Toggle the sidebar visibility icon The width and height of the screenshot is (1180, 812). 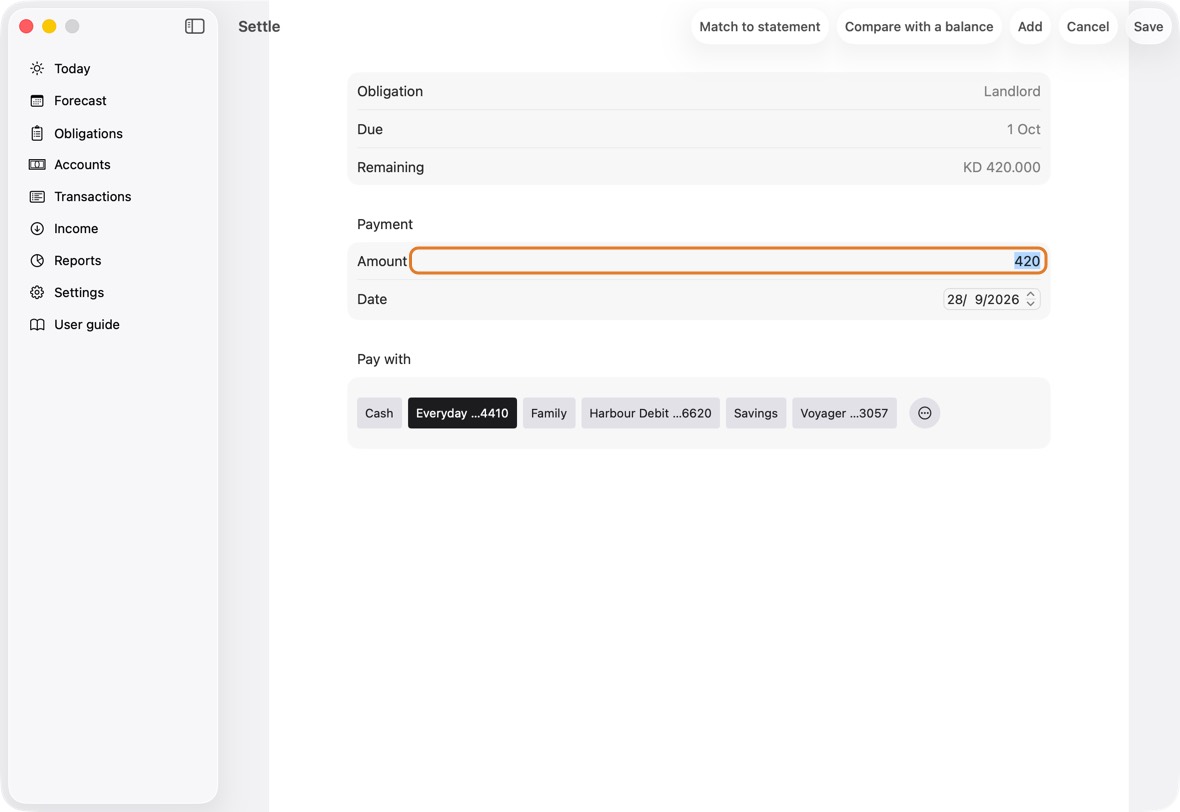tap(194, 26)
